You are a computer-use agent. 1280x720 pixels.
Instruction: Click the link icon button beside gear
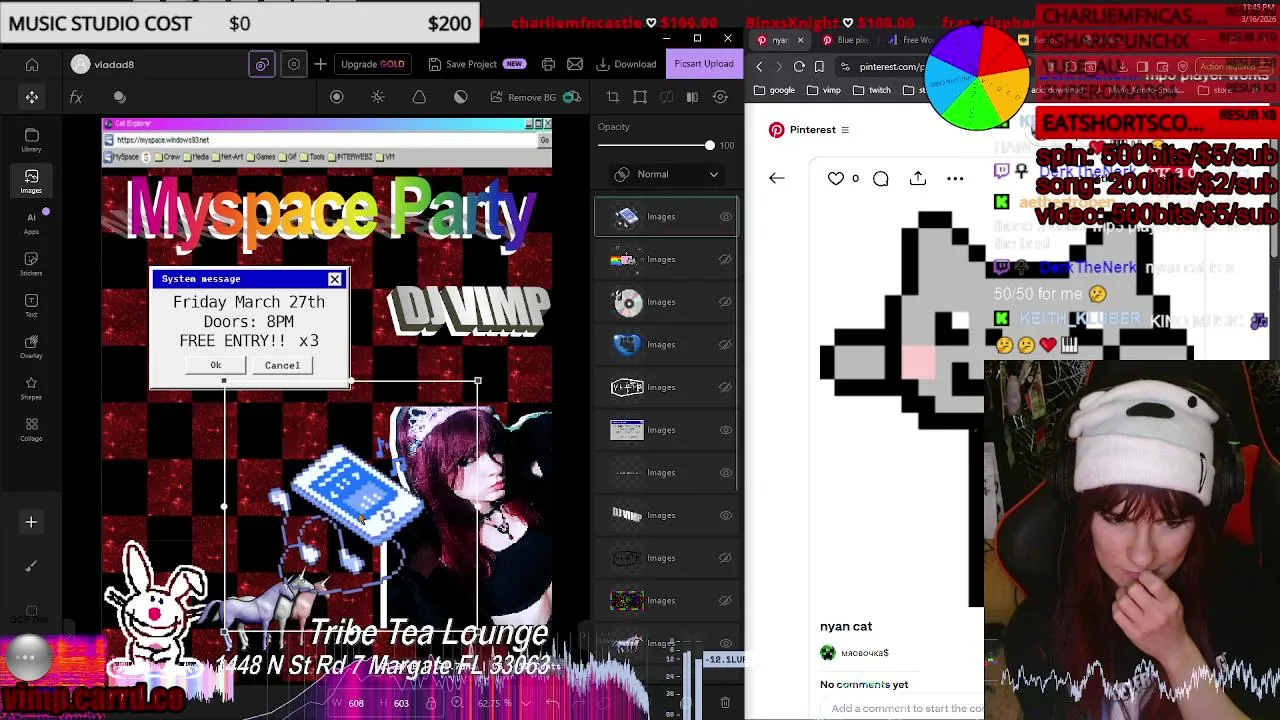[x=262, y=64]
